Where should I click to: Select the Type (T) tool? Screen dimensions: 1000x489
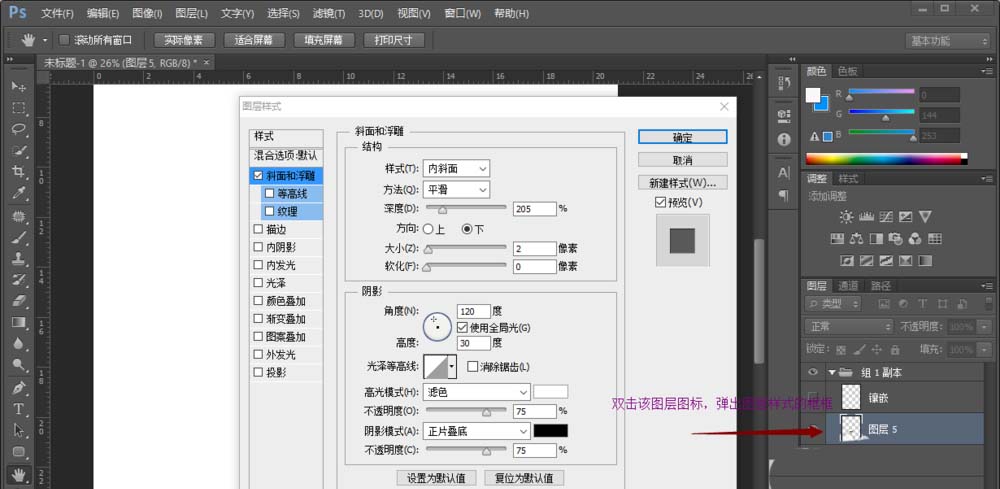pos(18,409)
